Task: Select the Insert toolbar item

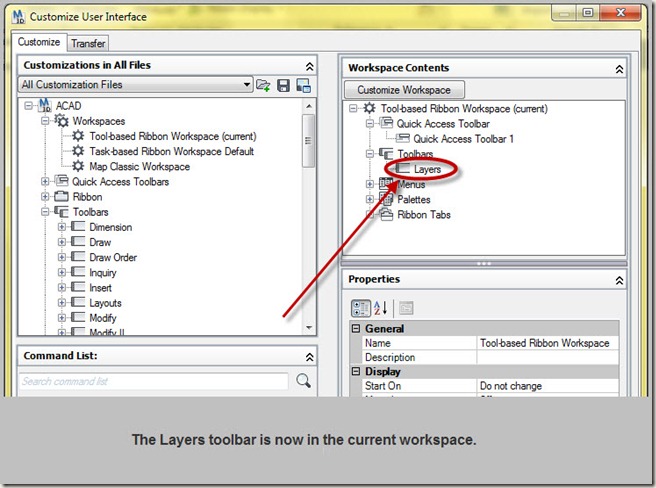Action: (x=100, y=288)
